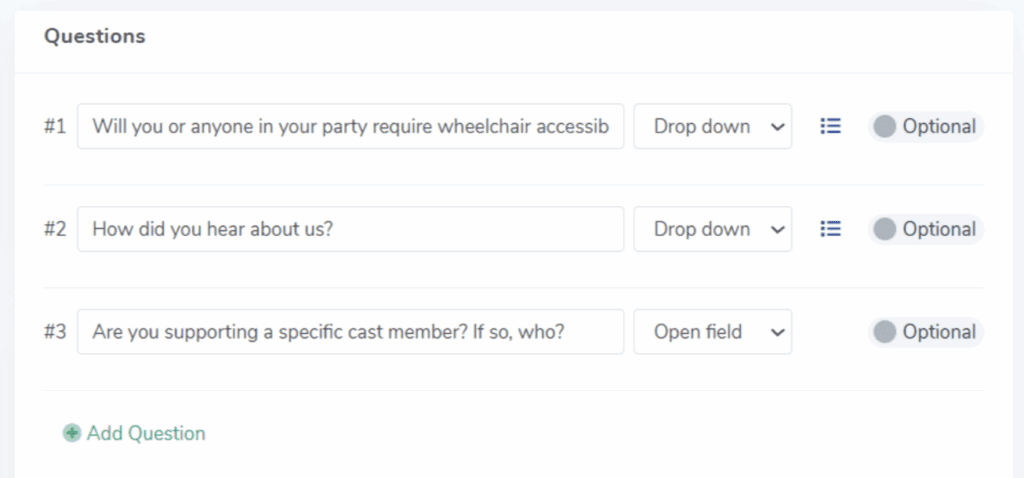Click the chevron arrow on question #2 type selector
The height and width of the screenshot is (478, 1024).
click(x=777, y=230)
